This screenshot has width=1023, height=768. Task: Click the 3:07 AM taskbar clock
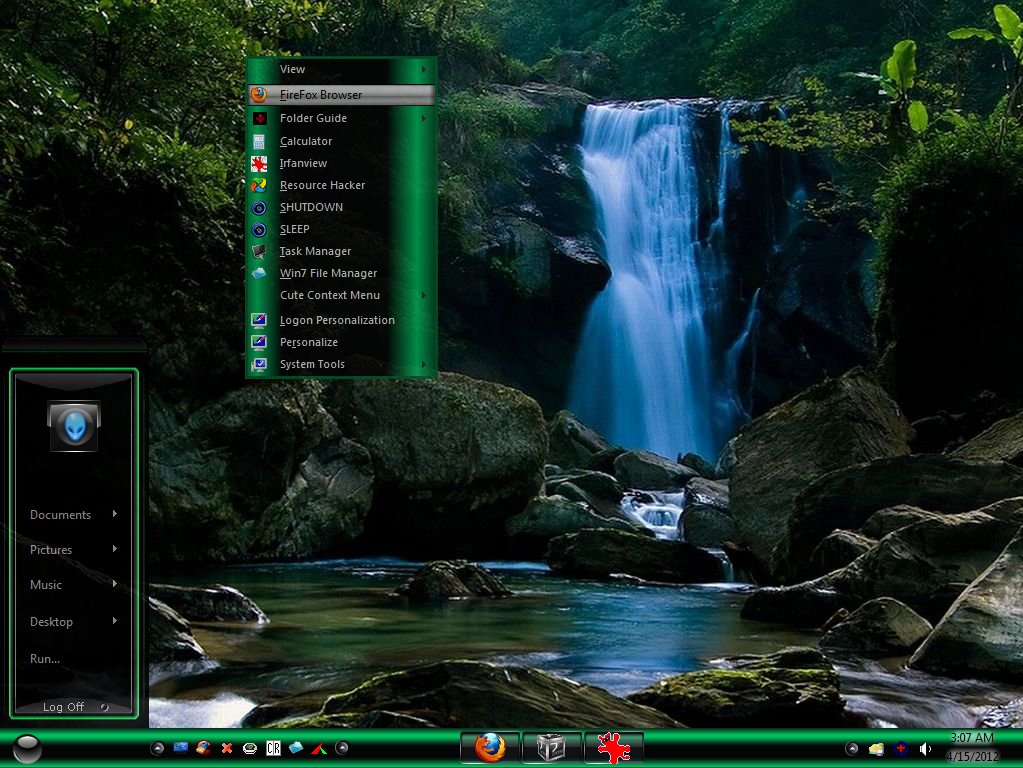971,737
